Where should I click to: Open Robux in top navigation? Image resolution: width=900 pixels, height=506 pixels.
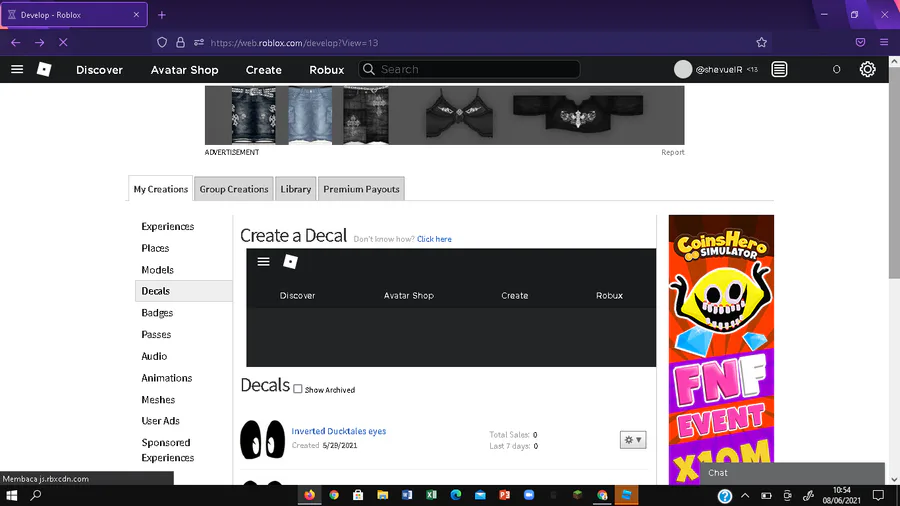click(x=327, y=69)
